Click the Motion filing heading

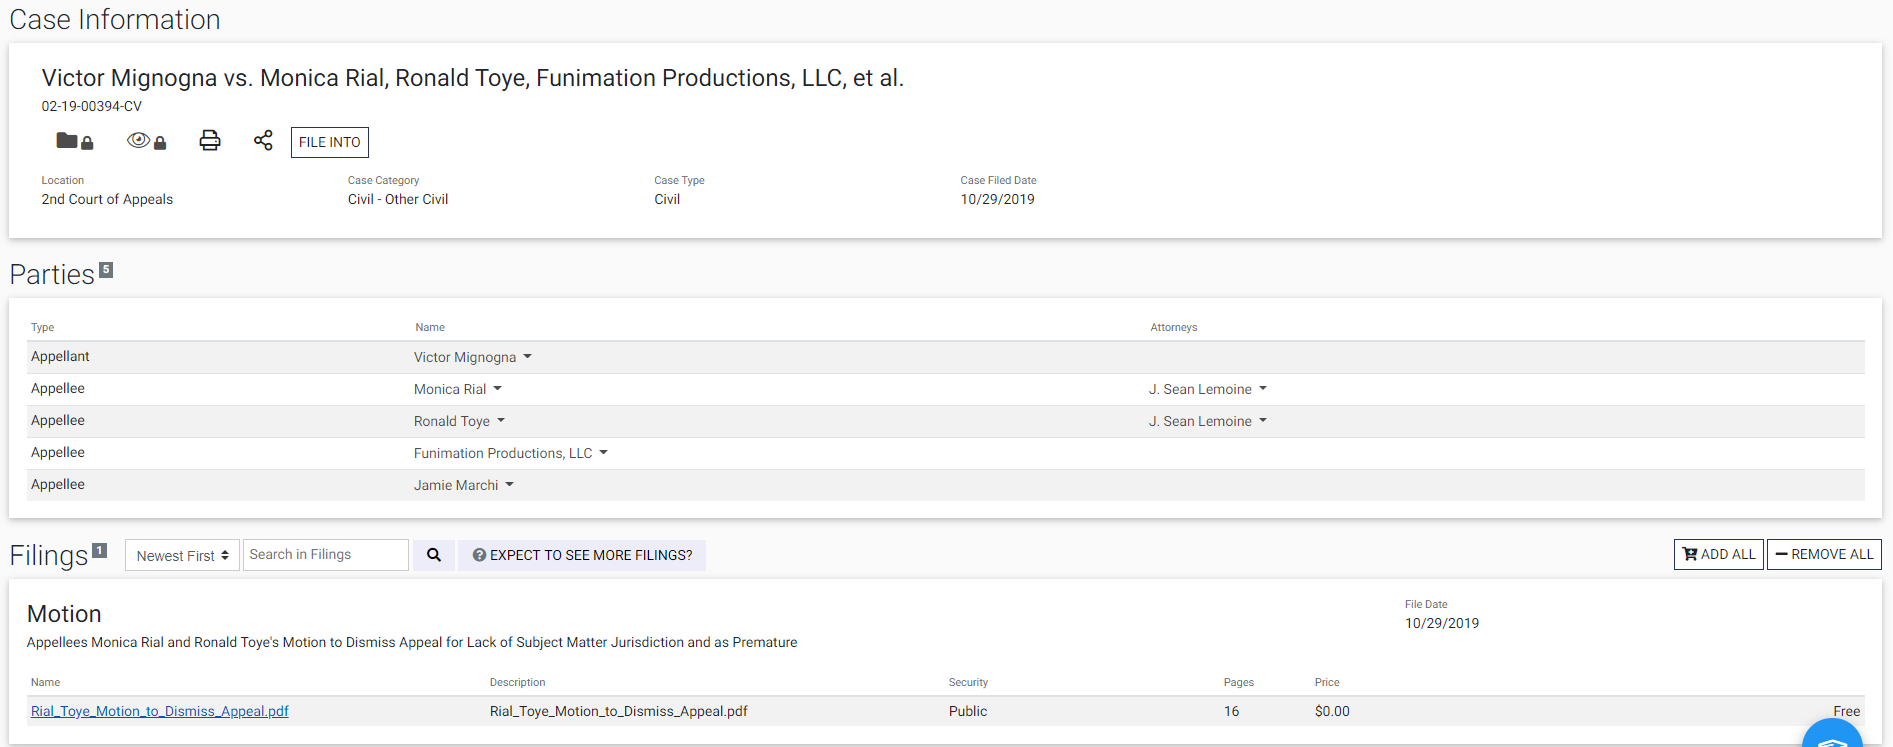64,614
